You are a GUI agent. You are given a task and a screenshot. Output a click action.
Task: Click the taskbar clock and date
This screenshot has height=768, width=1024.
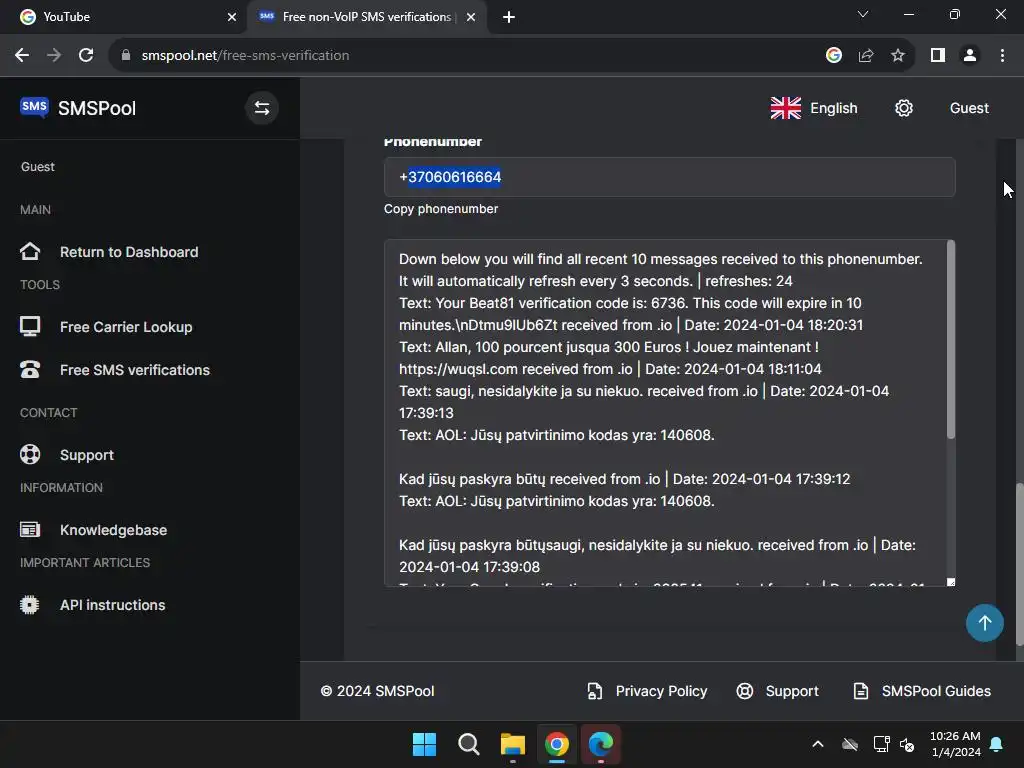point(955,744)
